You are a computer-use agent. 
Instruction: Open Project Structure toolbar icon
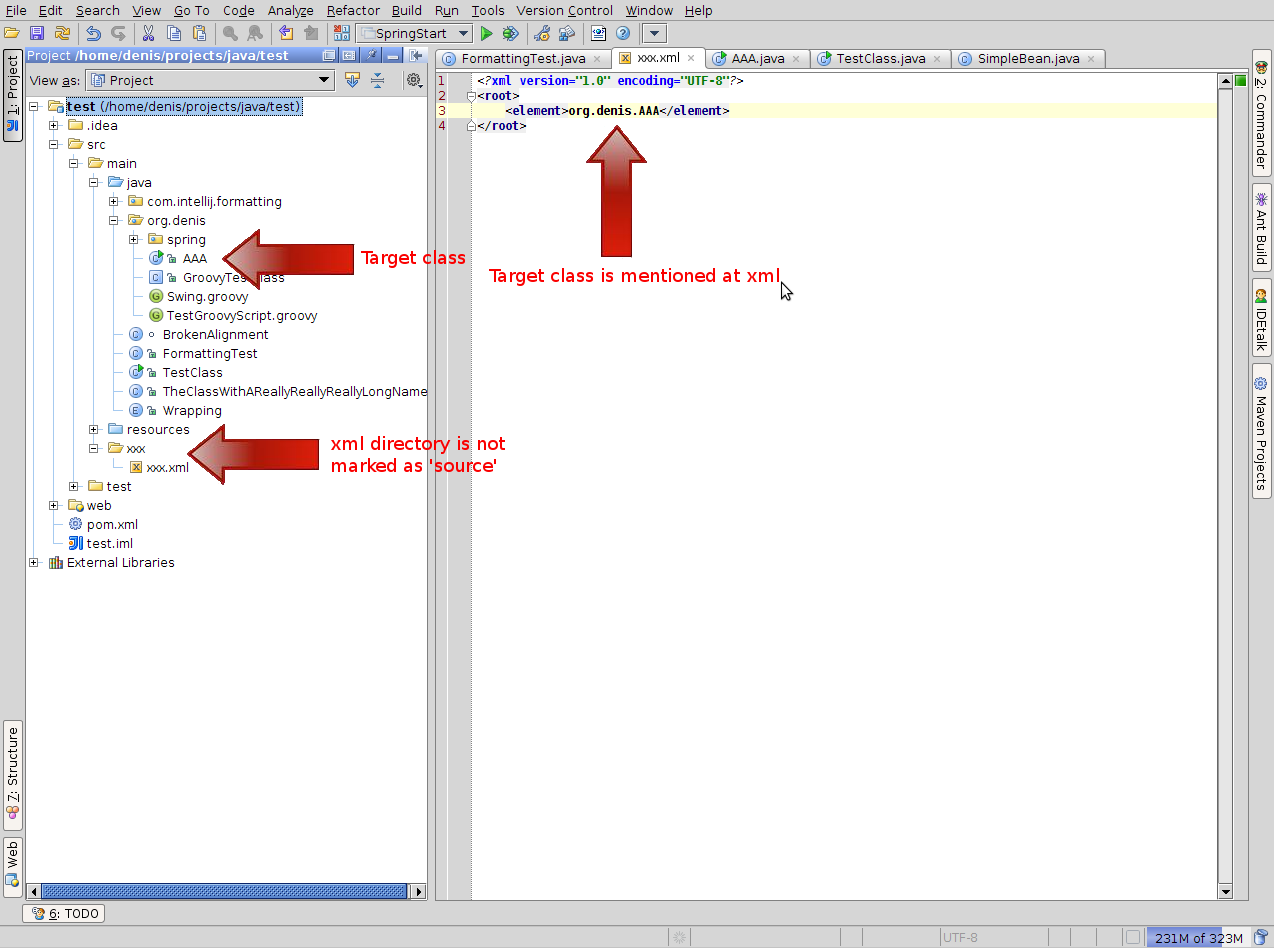(567, 33)
